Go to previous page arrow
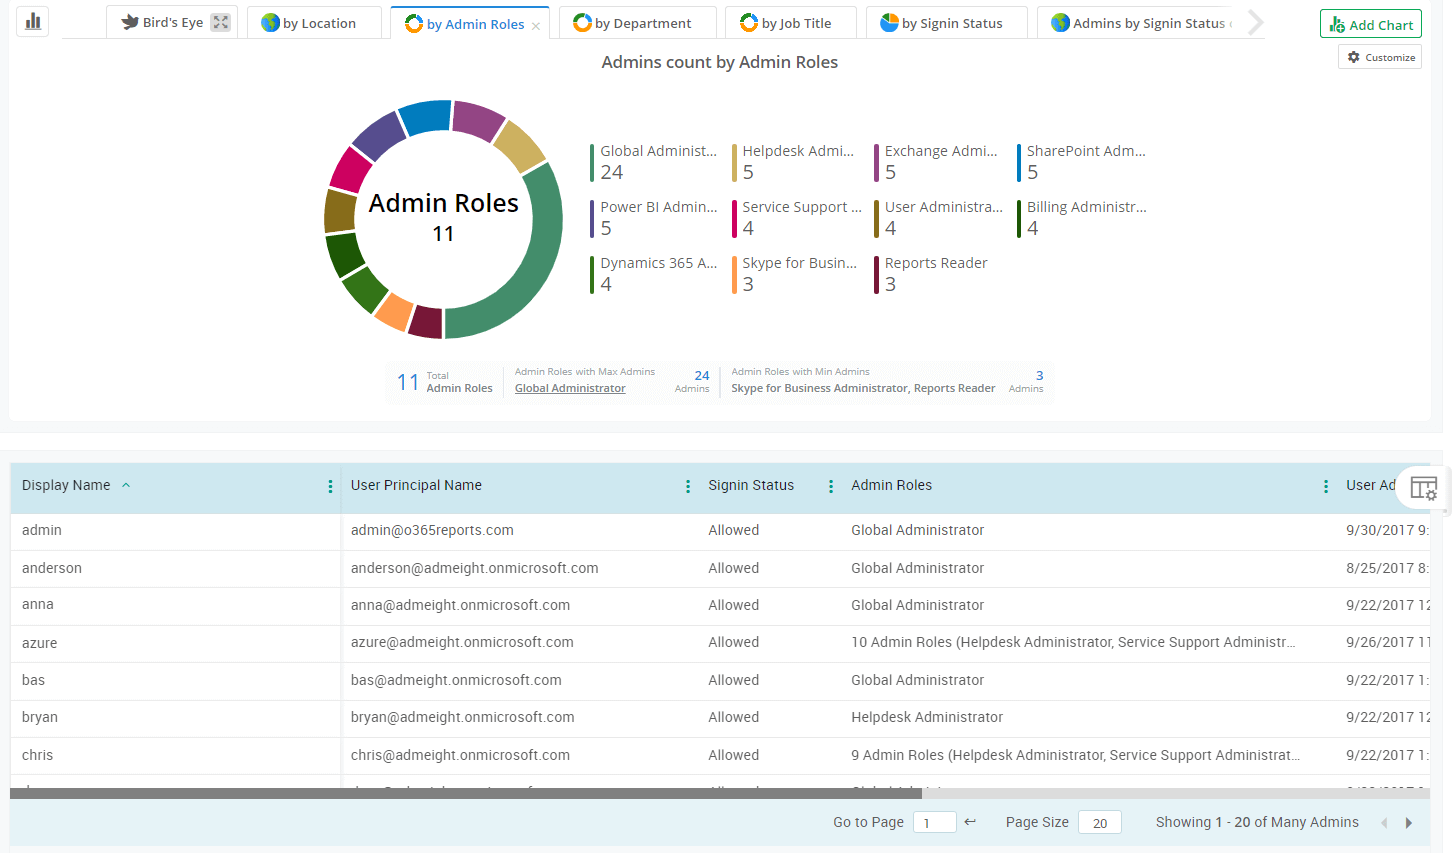The height and width of the screenshot is (853, 1455). [1384, 823]
